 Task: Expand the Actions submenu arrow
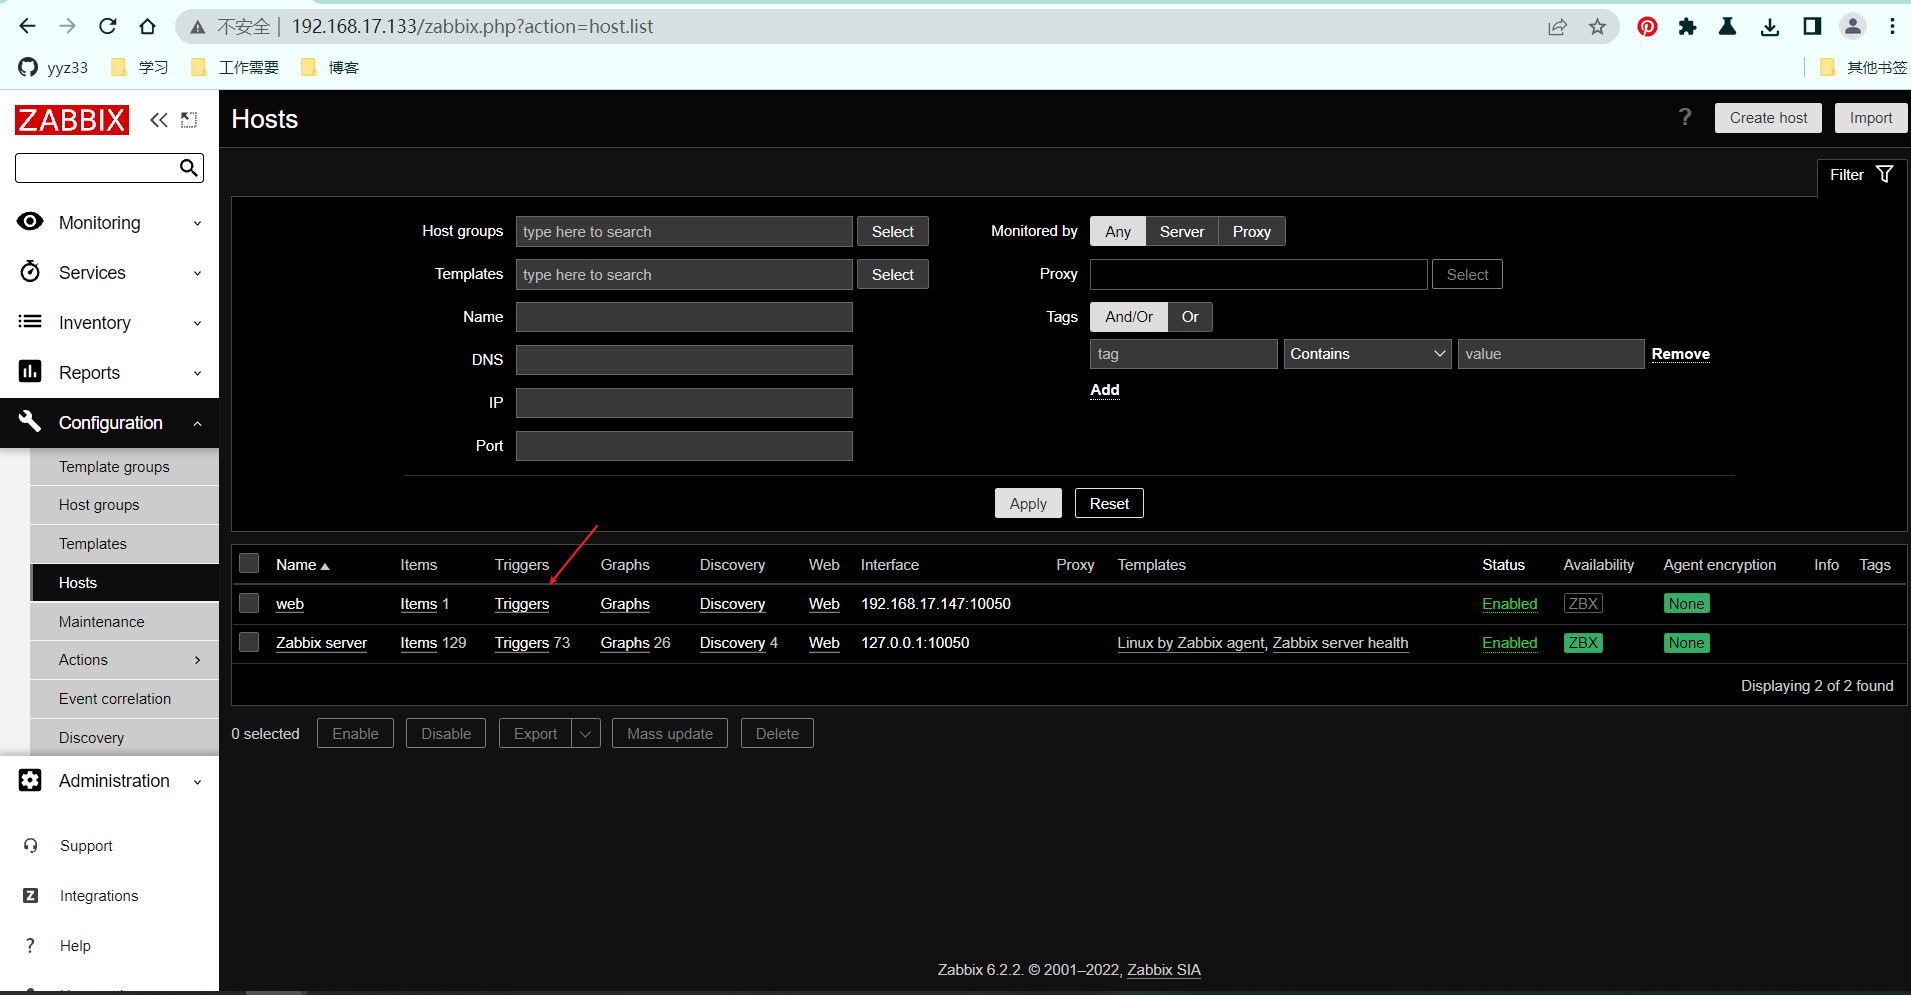[198, 660]
